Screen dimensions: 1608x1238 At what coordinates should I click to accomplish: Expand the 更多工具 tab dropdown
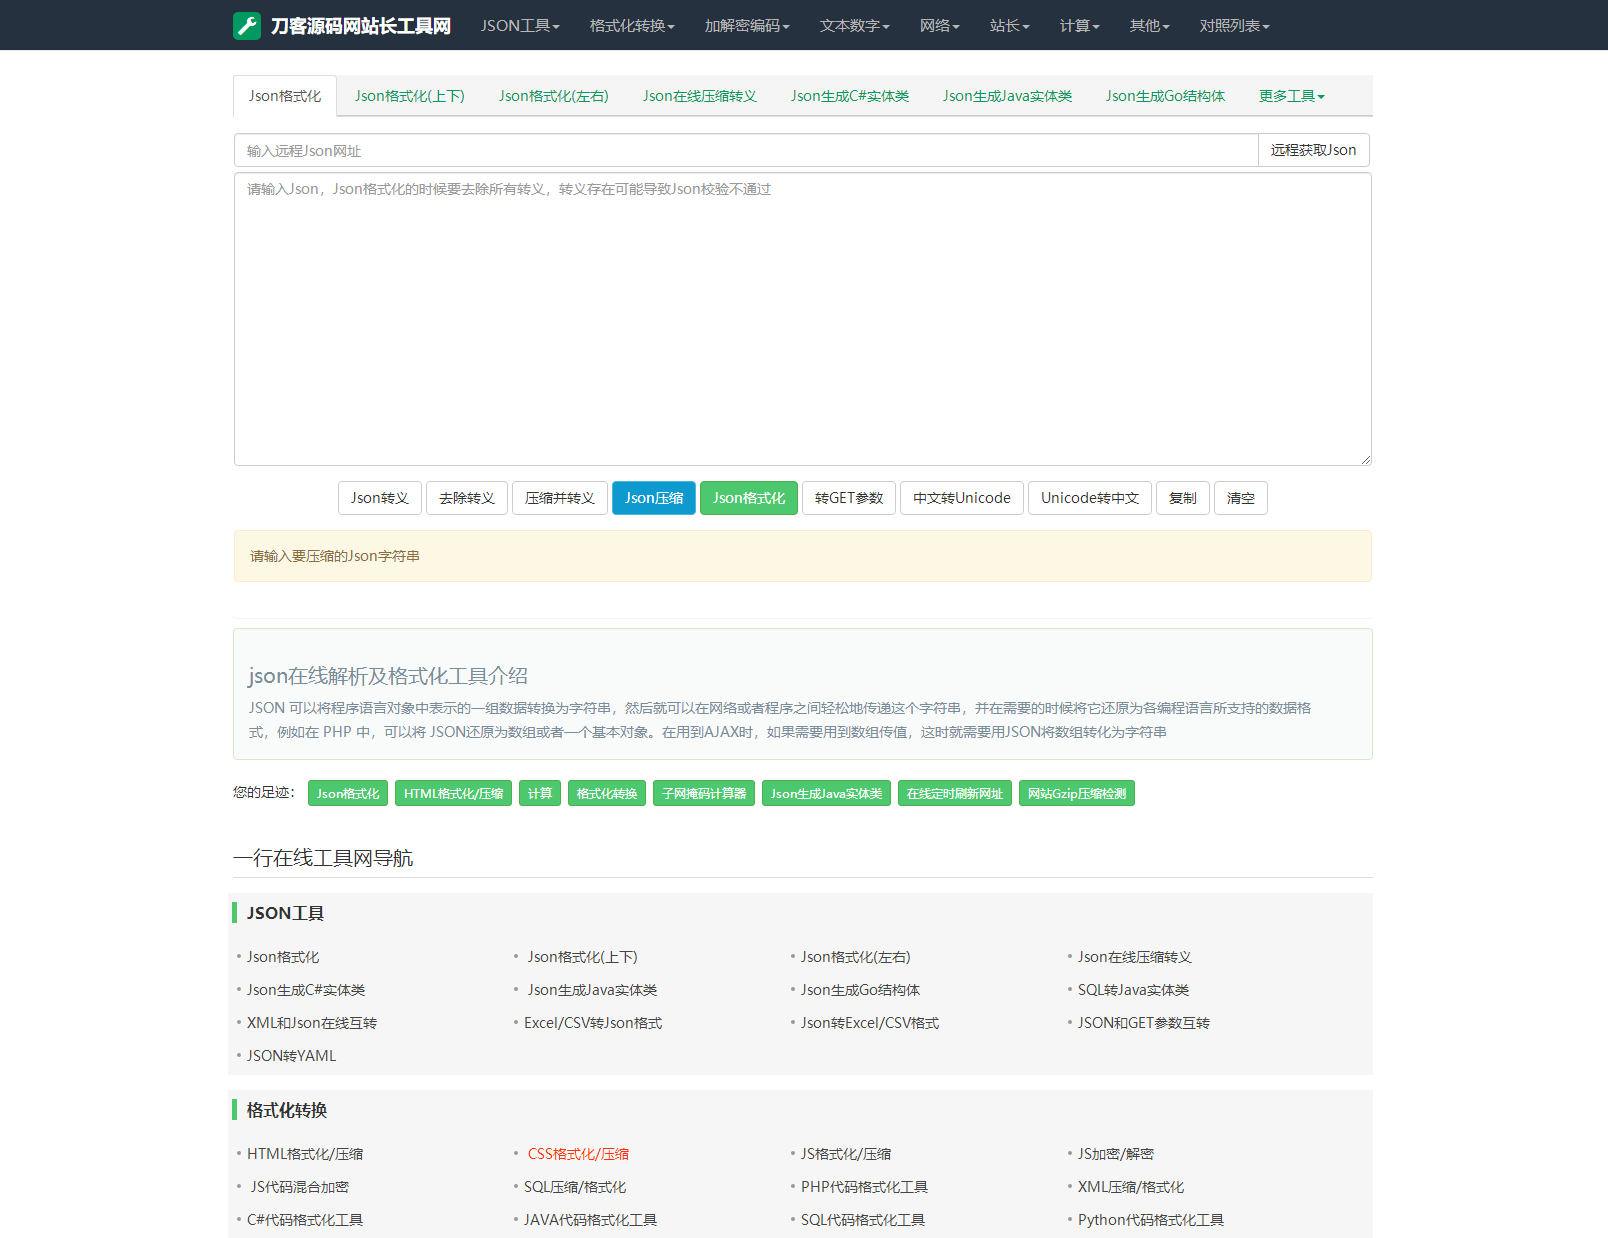click(1292, 96)
